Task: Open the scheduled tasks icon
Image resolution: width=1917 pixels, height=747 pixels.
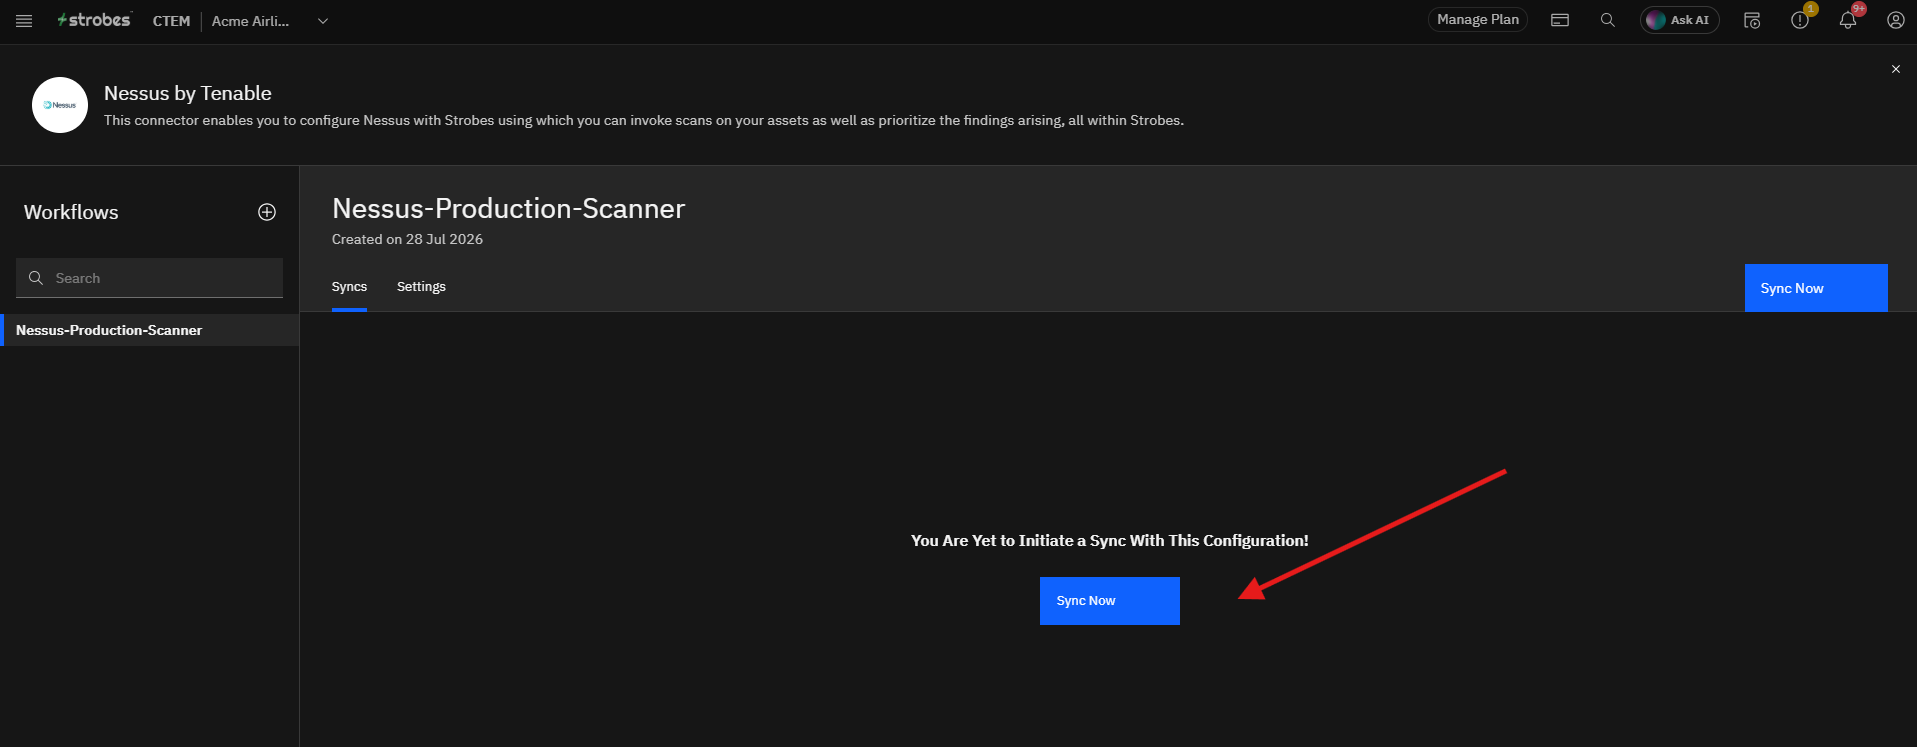Action: (x=1752, y=20)
